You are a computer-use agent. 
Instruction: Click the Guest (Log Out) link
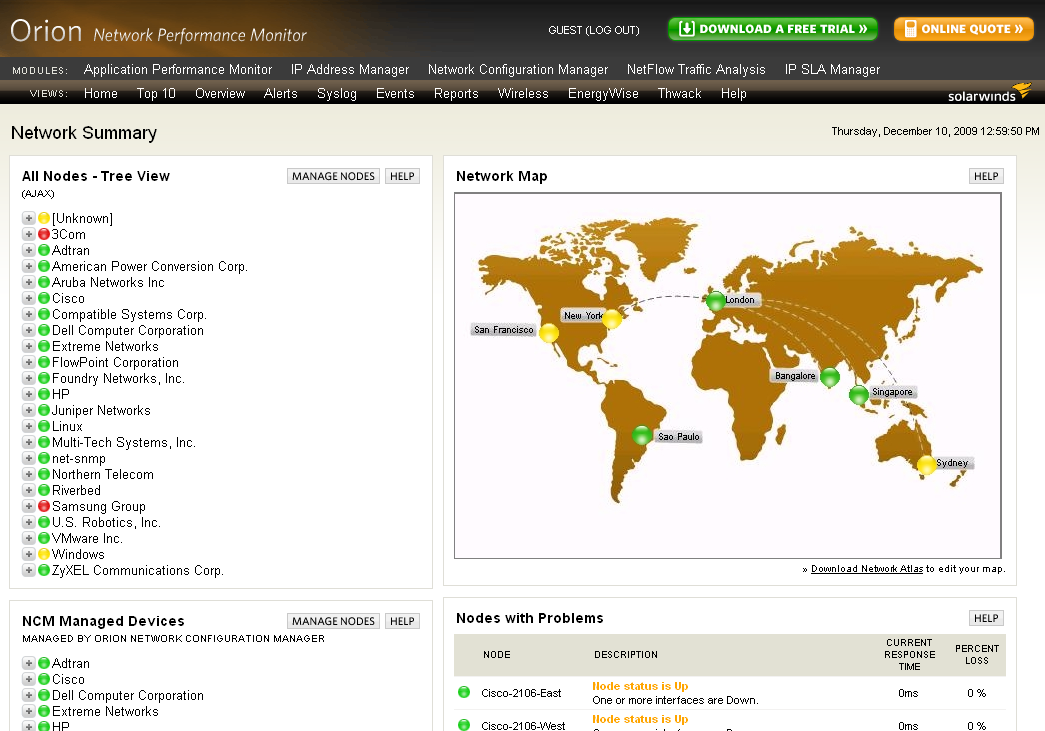(593, 30)
